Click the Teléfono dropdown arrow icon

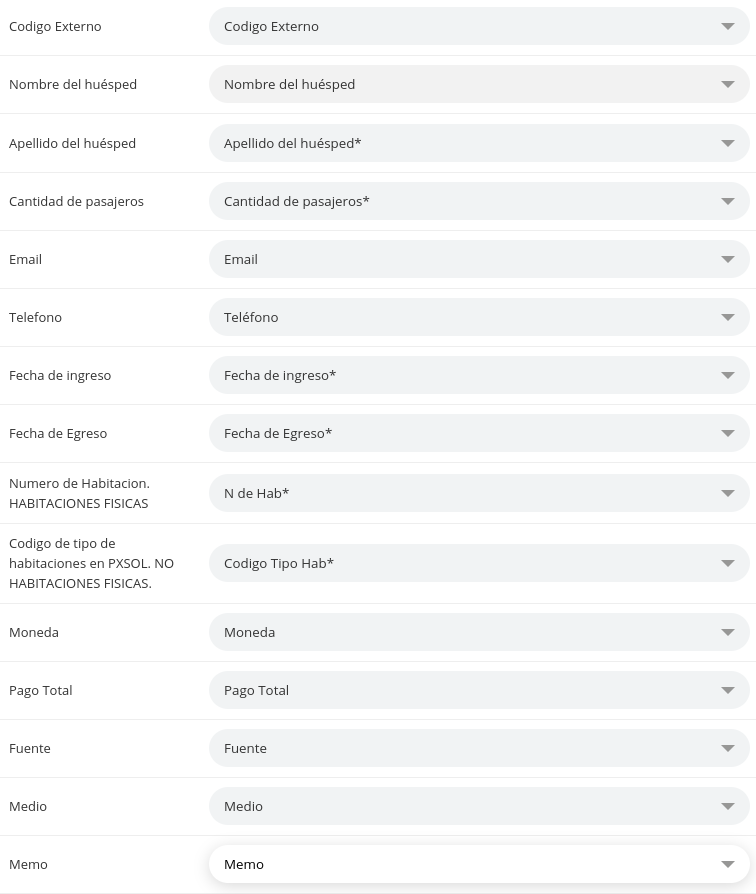[x=728, y=317]
